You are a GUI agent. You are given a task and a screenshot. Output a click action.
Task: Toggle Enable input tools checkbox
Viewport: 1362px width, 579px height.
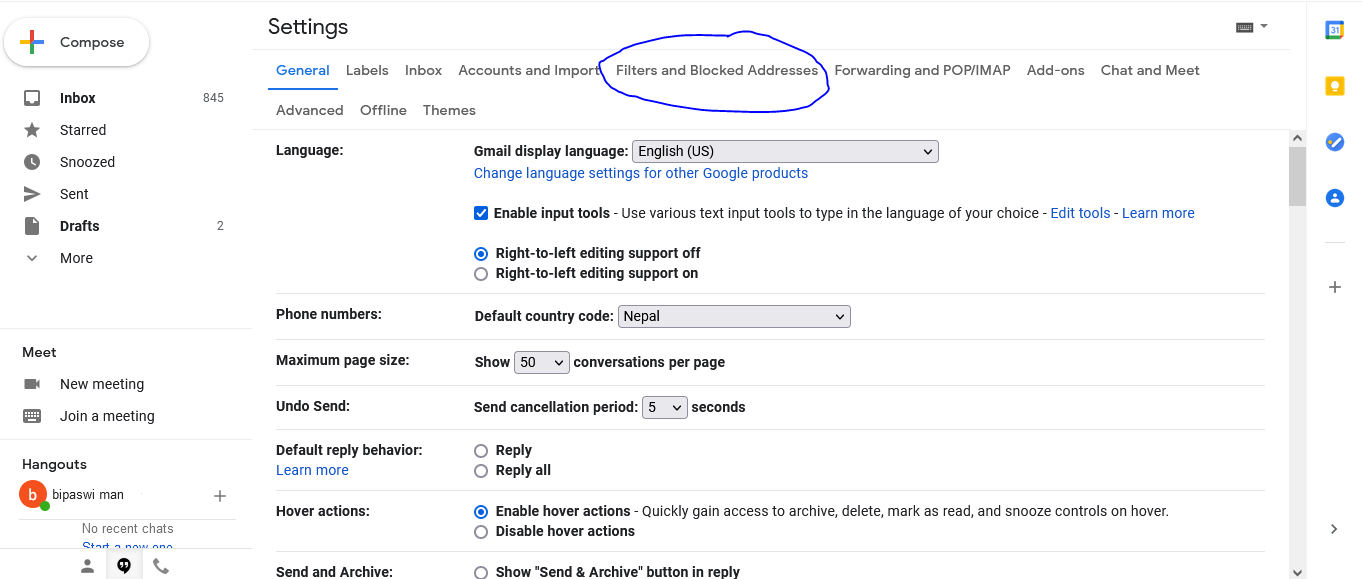(x=481, y=213)
